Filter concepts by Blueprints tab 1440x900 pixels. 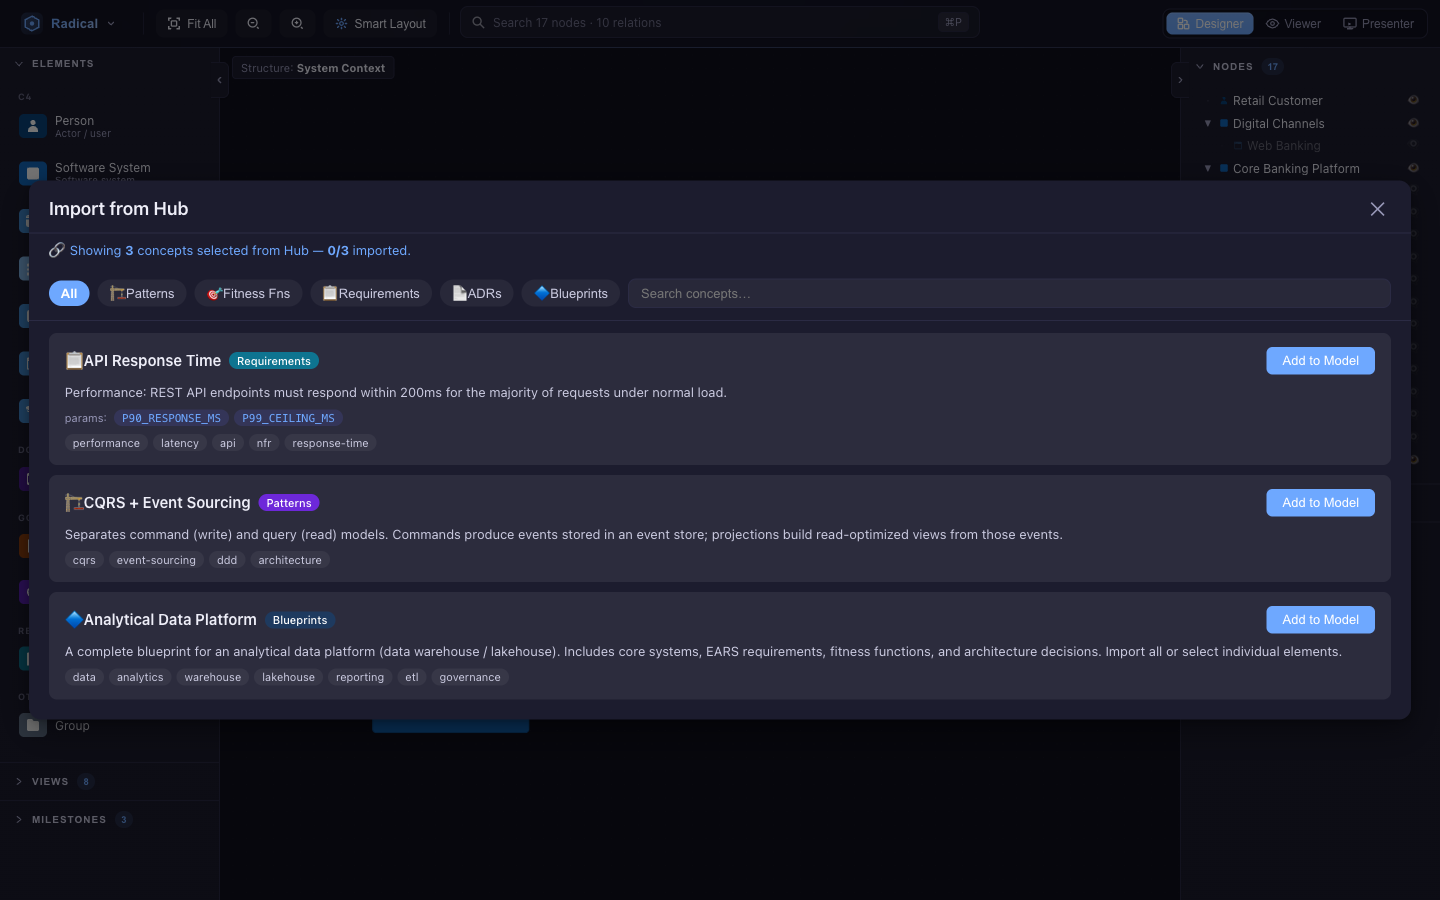(571, 293)
